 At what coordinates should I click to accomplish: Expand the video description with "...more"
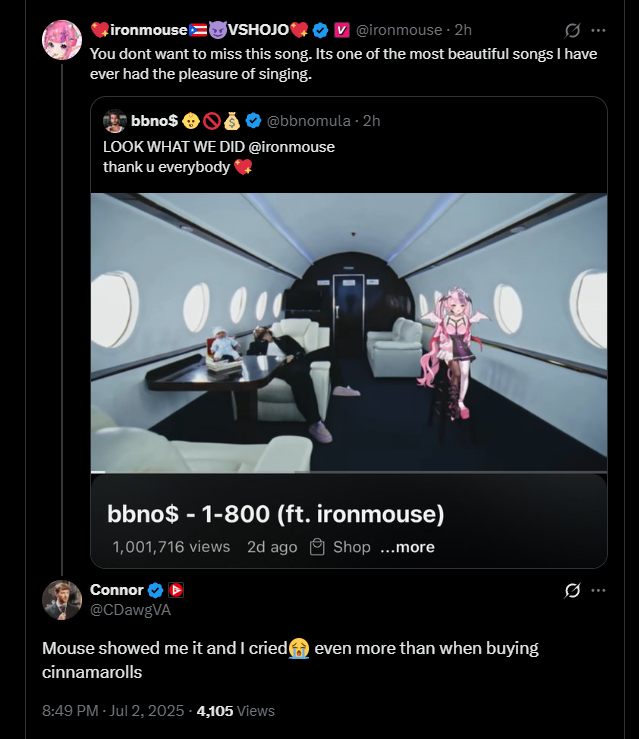coord(407,547)
